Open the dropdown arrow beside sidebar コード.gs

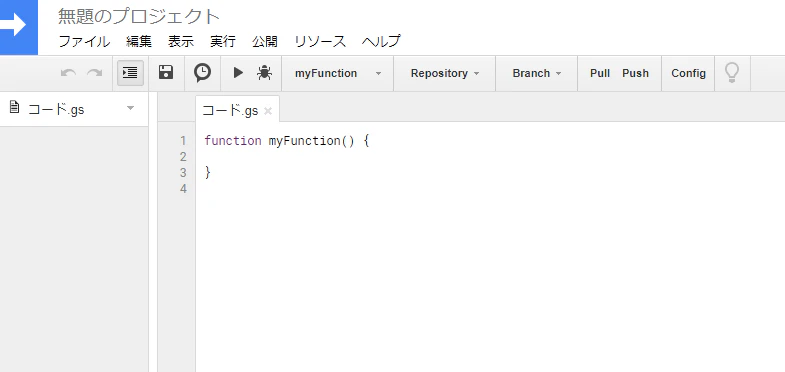[131, 108]
